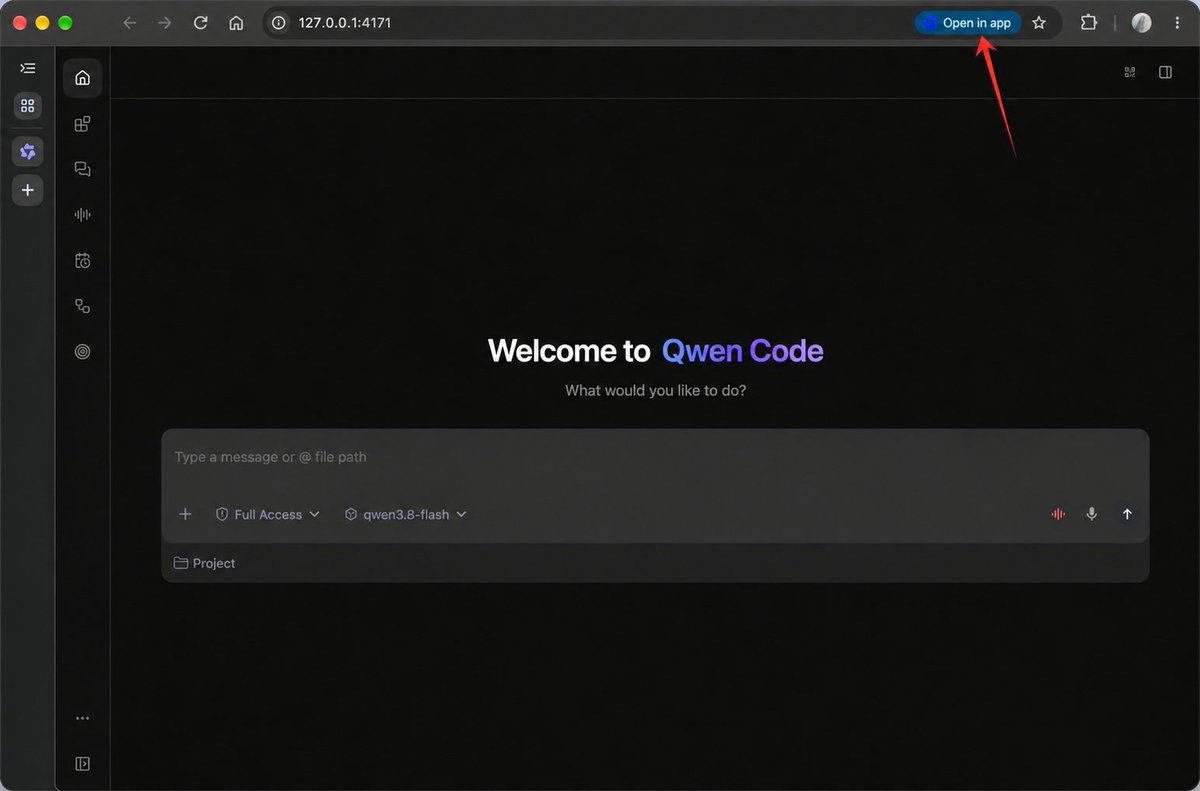Click the Project folder selector

(204, 563)
